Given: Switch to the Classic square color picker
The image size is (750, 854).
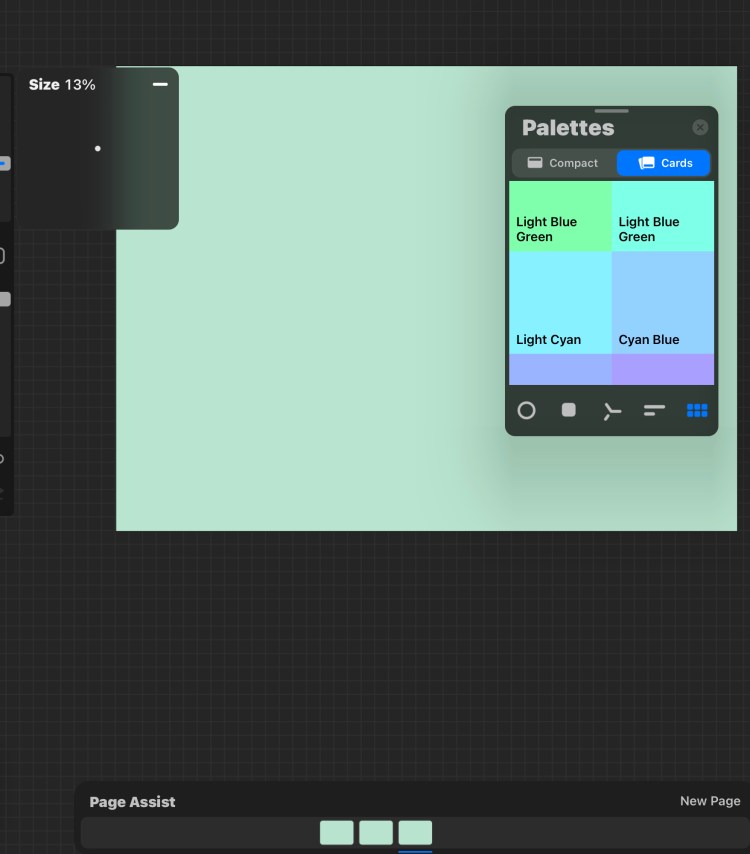Looking at the screenshot, I should [569, 410].
